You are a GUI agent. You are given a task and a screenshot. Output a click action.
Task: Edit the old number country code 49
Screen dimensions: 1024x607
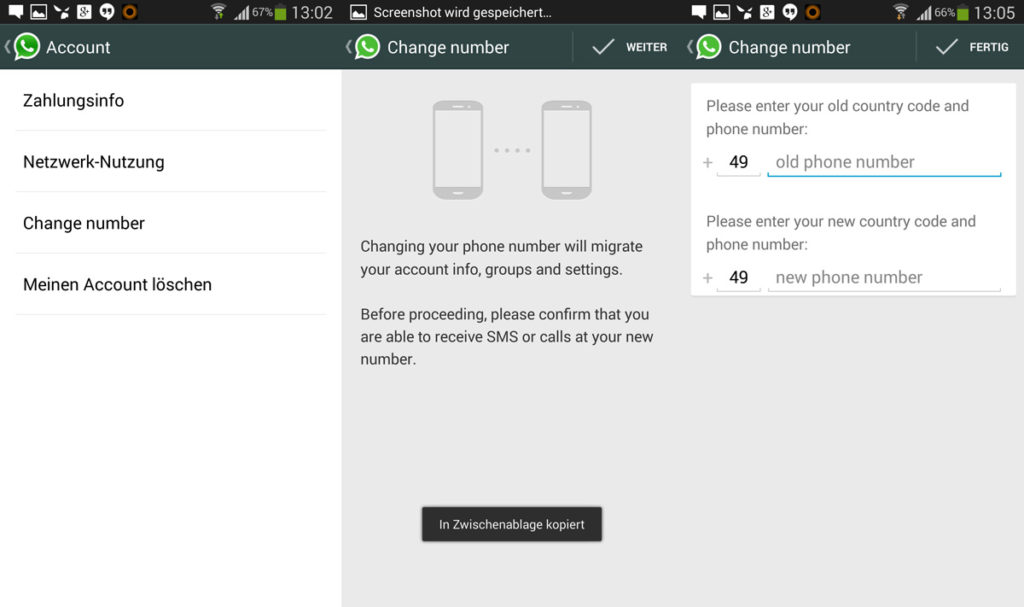[x=739, y=162]
